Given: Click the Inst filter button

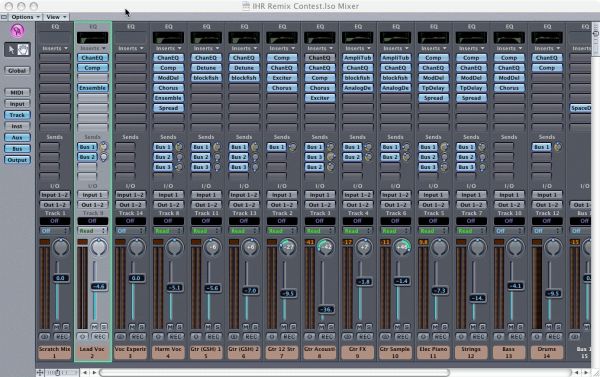Looking at the screenshot, I should 17,126.
